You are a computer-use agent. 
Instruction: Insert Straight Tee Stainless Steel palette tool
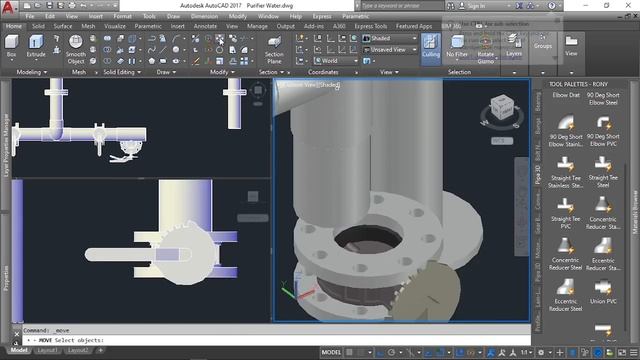pyautogui.click(x=566, y=172)
